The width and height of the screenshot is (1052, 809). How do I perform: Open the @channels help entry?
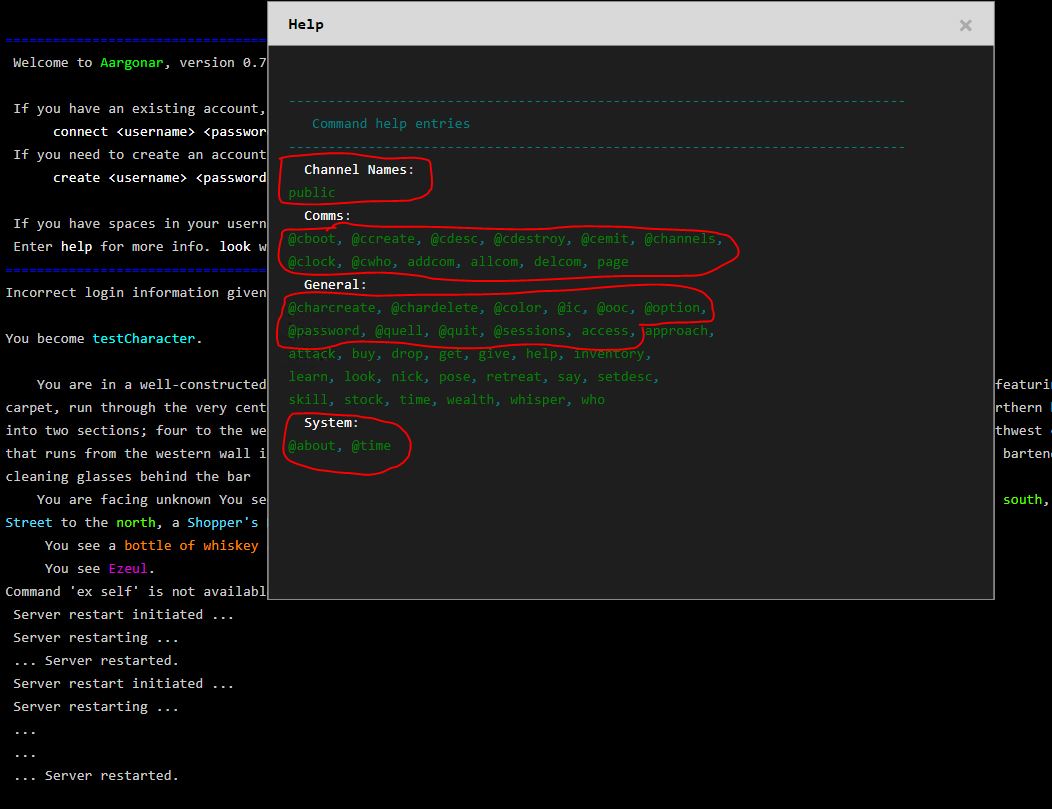[680, 239]
